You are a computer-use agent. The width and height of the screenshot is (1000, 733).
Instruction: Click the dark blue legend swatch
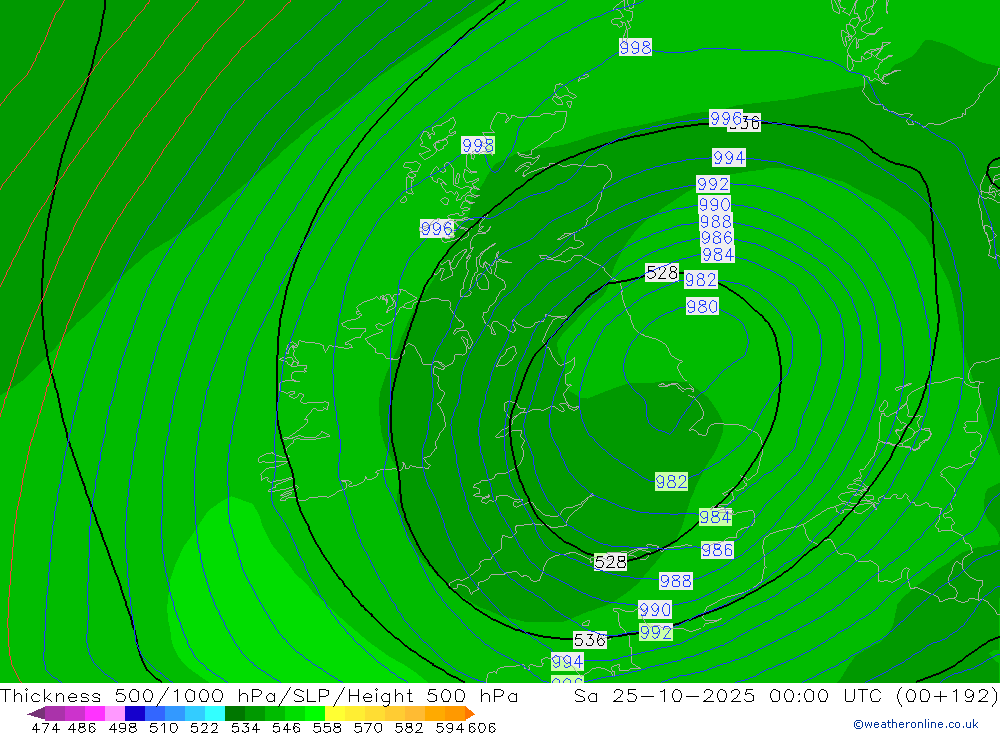click(135, 713)
